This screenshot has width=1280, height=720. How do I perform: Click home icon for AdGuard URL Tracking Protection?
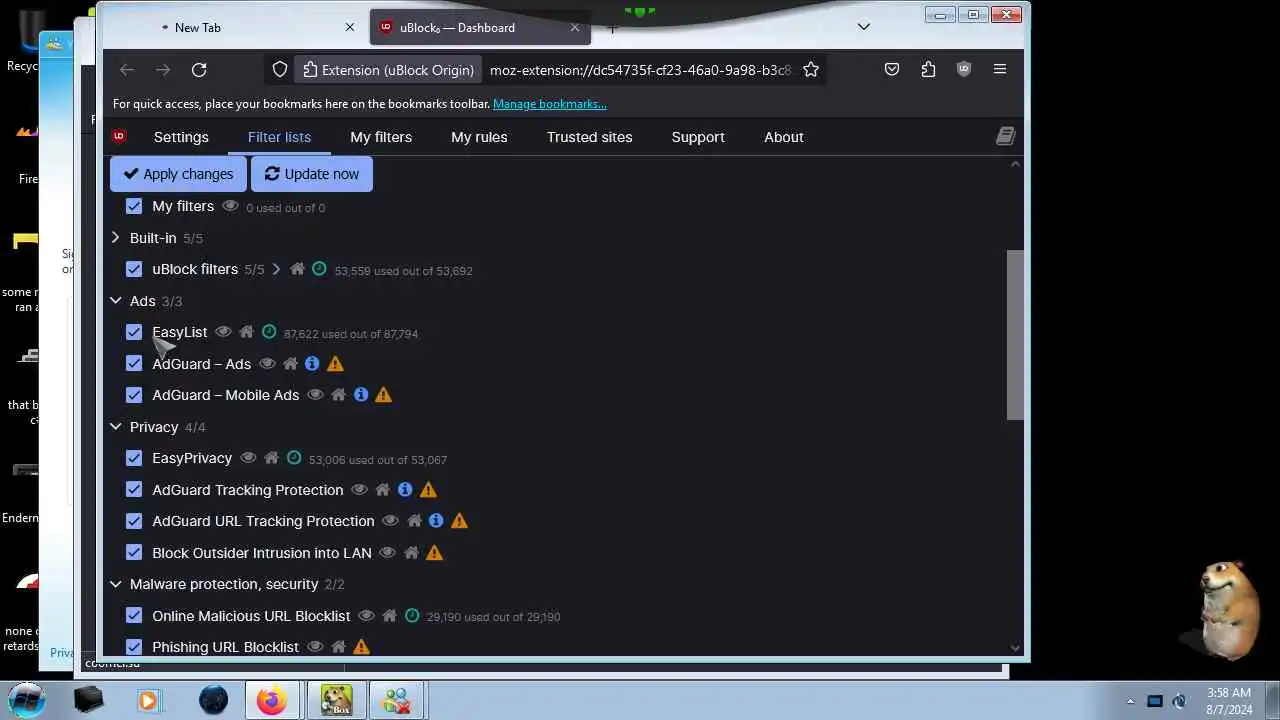(x=414, y=521)
